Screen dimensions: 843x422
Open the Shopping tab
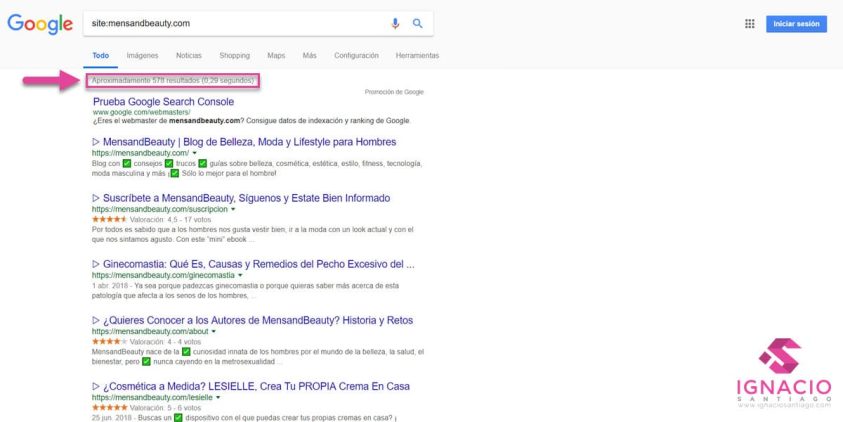coord(234,55)
